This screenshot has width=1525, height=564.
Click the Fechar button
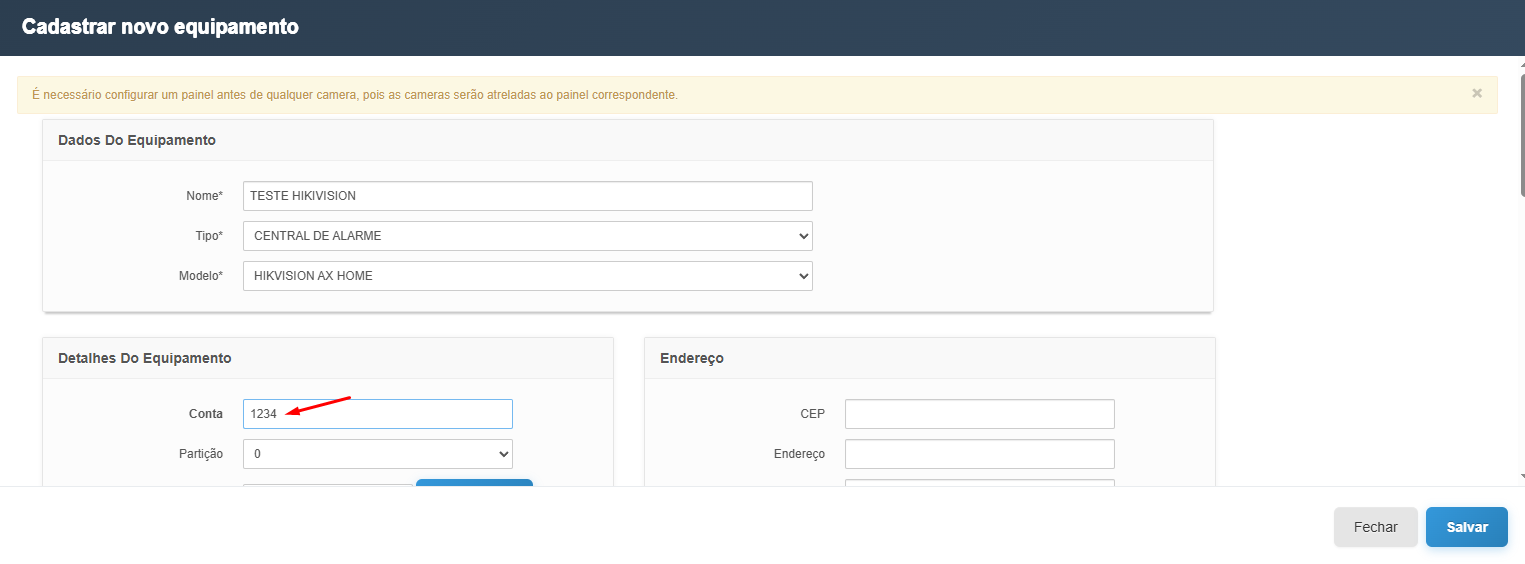click(x=1375, y=527)
